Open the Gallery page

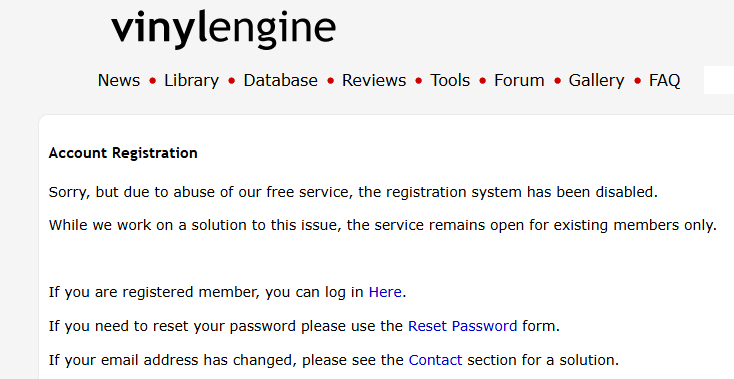(x=596, y=80)
